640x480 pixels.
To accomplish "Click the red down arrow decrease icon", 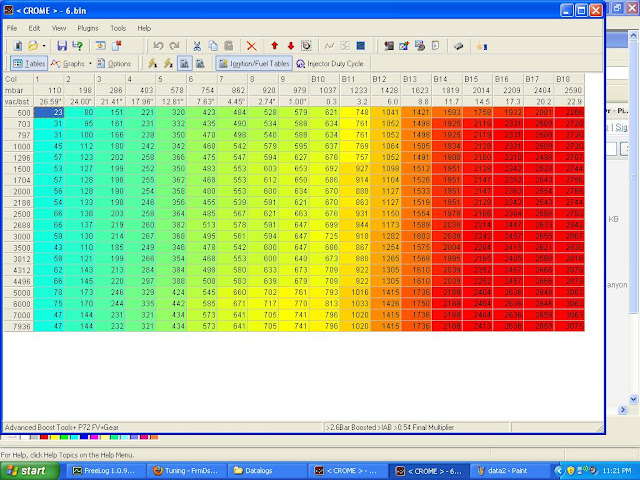I will pyautogui.click(x=290, y=46).
